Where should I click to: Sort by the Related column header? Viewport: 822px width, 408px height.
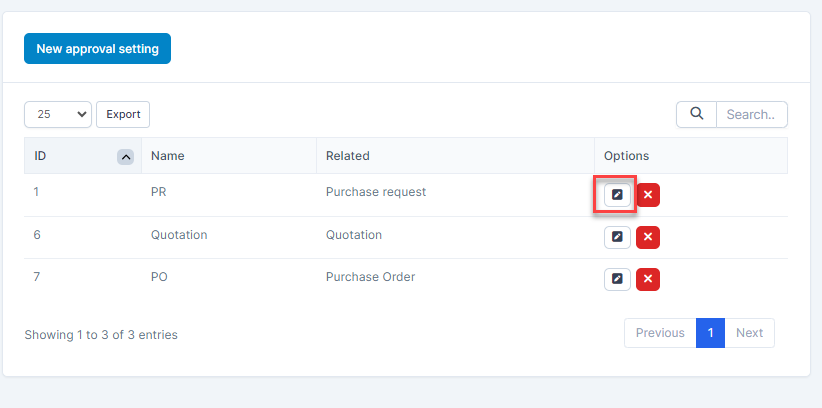(348, 156)
